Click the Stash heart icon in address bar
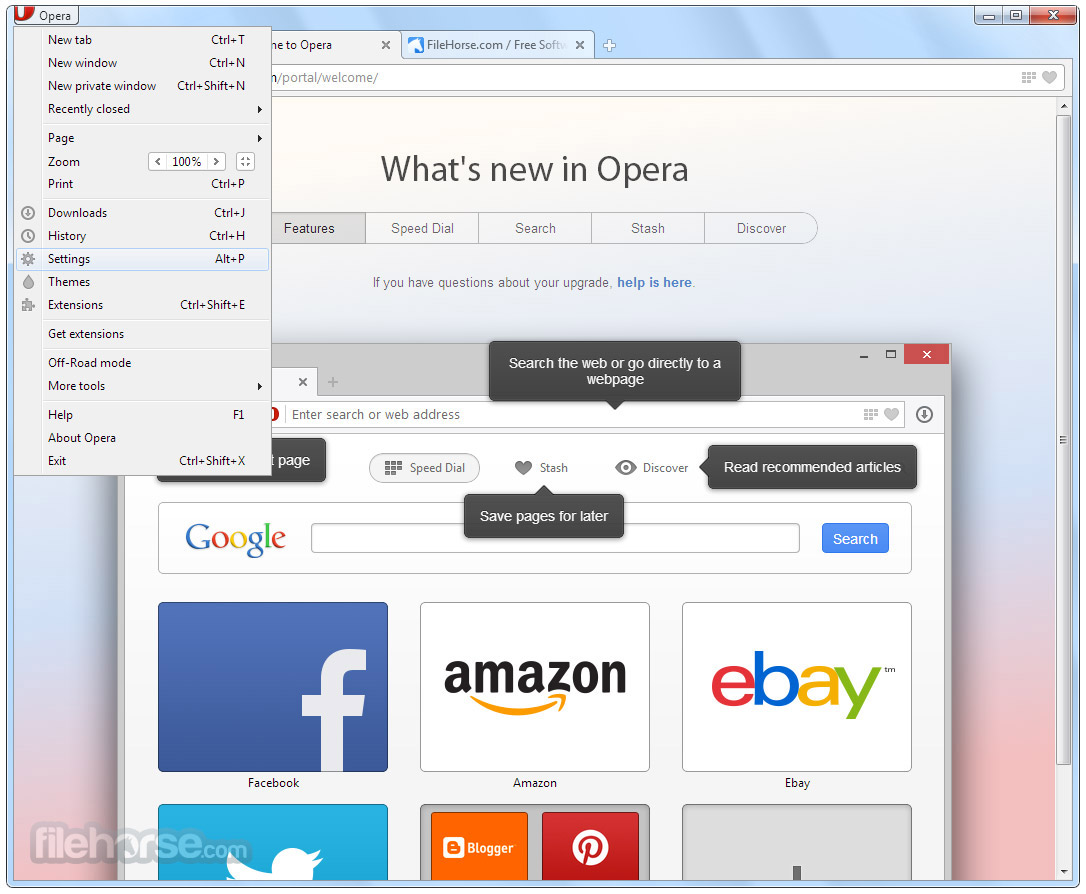 tap(1050, 78)
